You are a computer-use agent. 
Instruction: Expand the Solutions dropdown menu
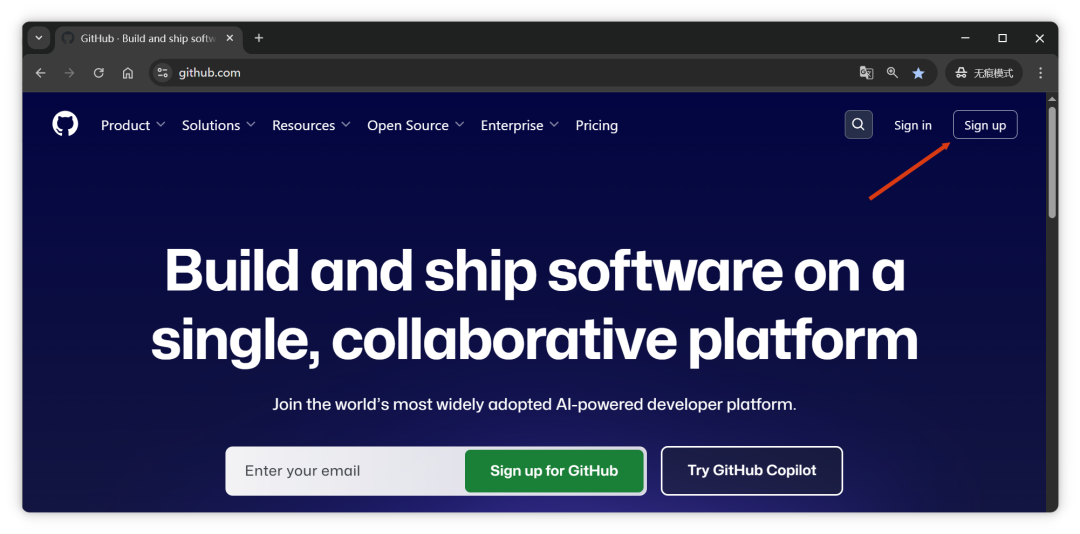click(218, 125)
